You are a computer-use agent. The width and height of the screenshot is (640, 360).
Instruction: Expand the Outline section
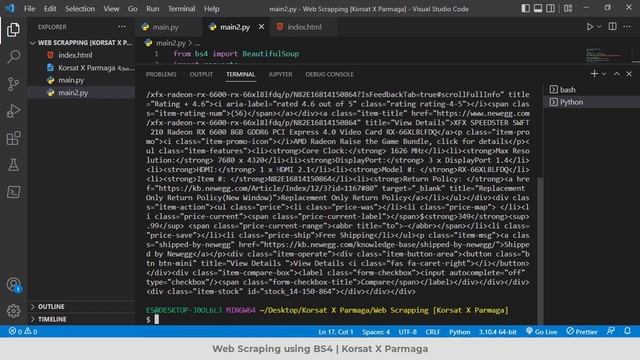click(x=82, y=307)
